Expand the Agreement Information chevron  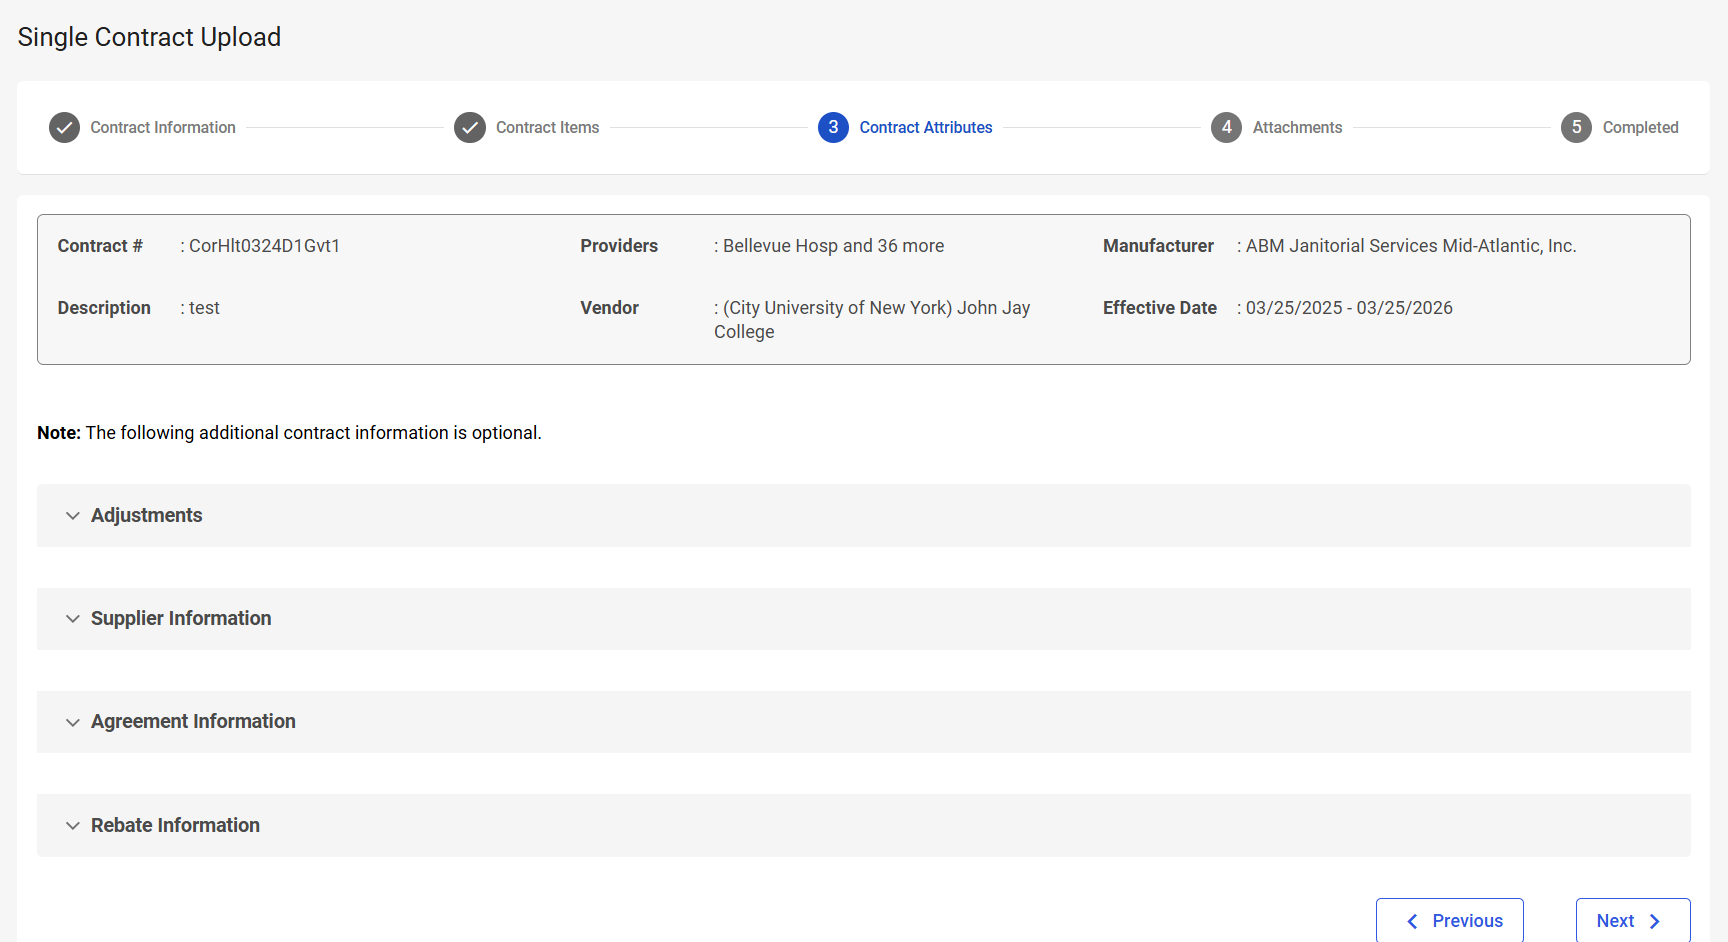tap(73, 722)
